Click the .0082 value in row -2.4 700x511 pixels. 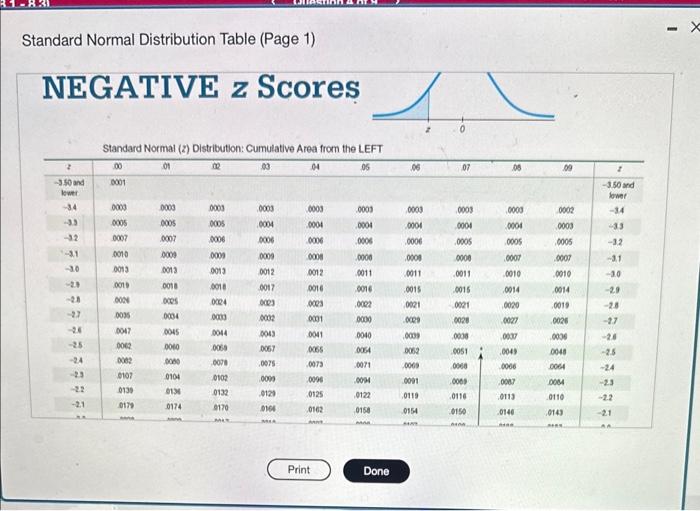pyautogui.click(x=125, y=361)
